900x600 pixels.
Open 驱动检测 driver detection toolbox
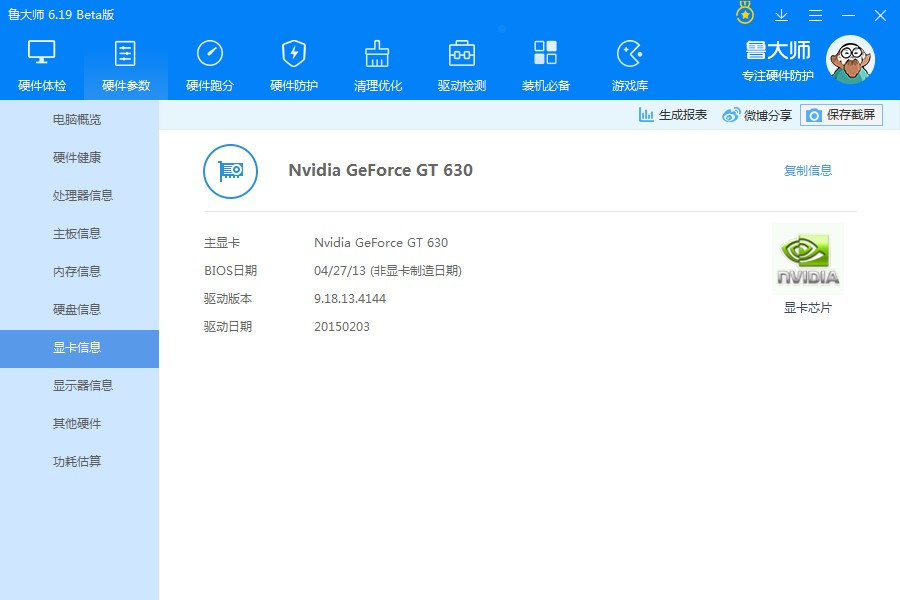pos(461,66)
